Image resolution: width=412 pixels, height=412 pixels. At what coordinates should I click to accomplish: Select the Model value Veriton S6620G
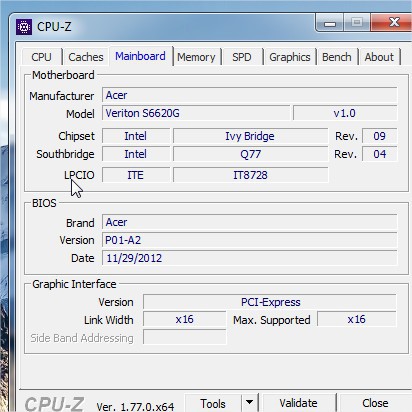click(196, 113)
